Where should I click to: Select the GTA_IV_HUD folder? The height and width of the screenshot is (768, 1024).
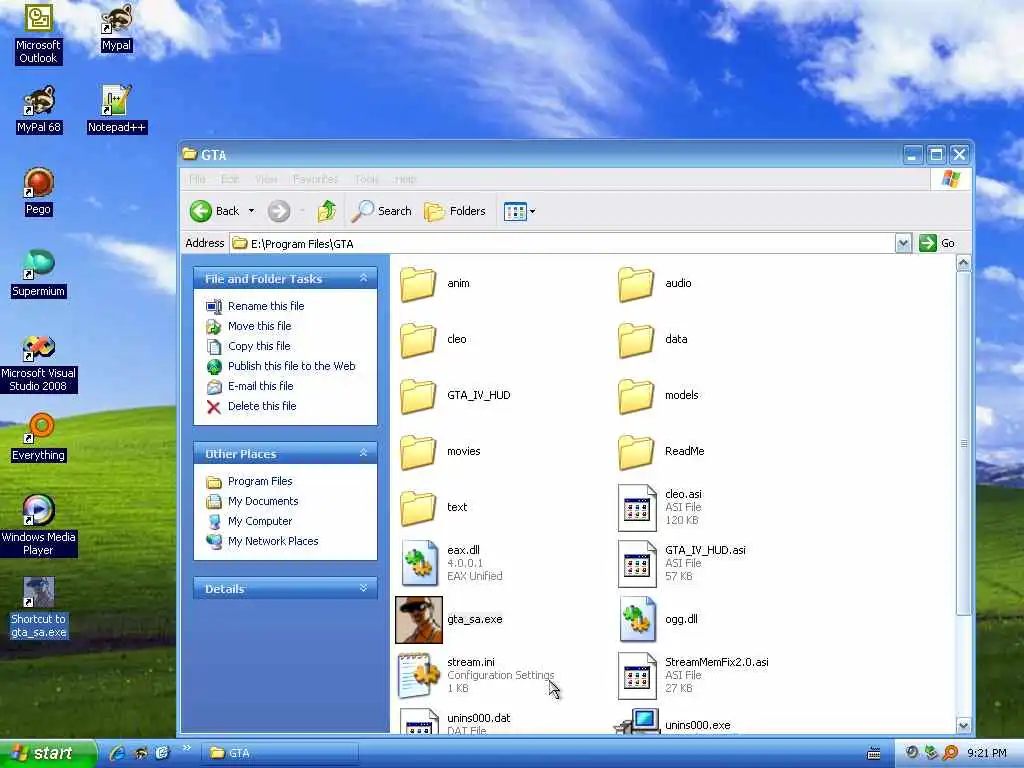455,396
